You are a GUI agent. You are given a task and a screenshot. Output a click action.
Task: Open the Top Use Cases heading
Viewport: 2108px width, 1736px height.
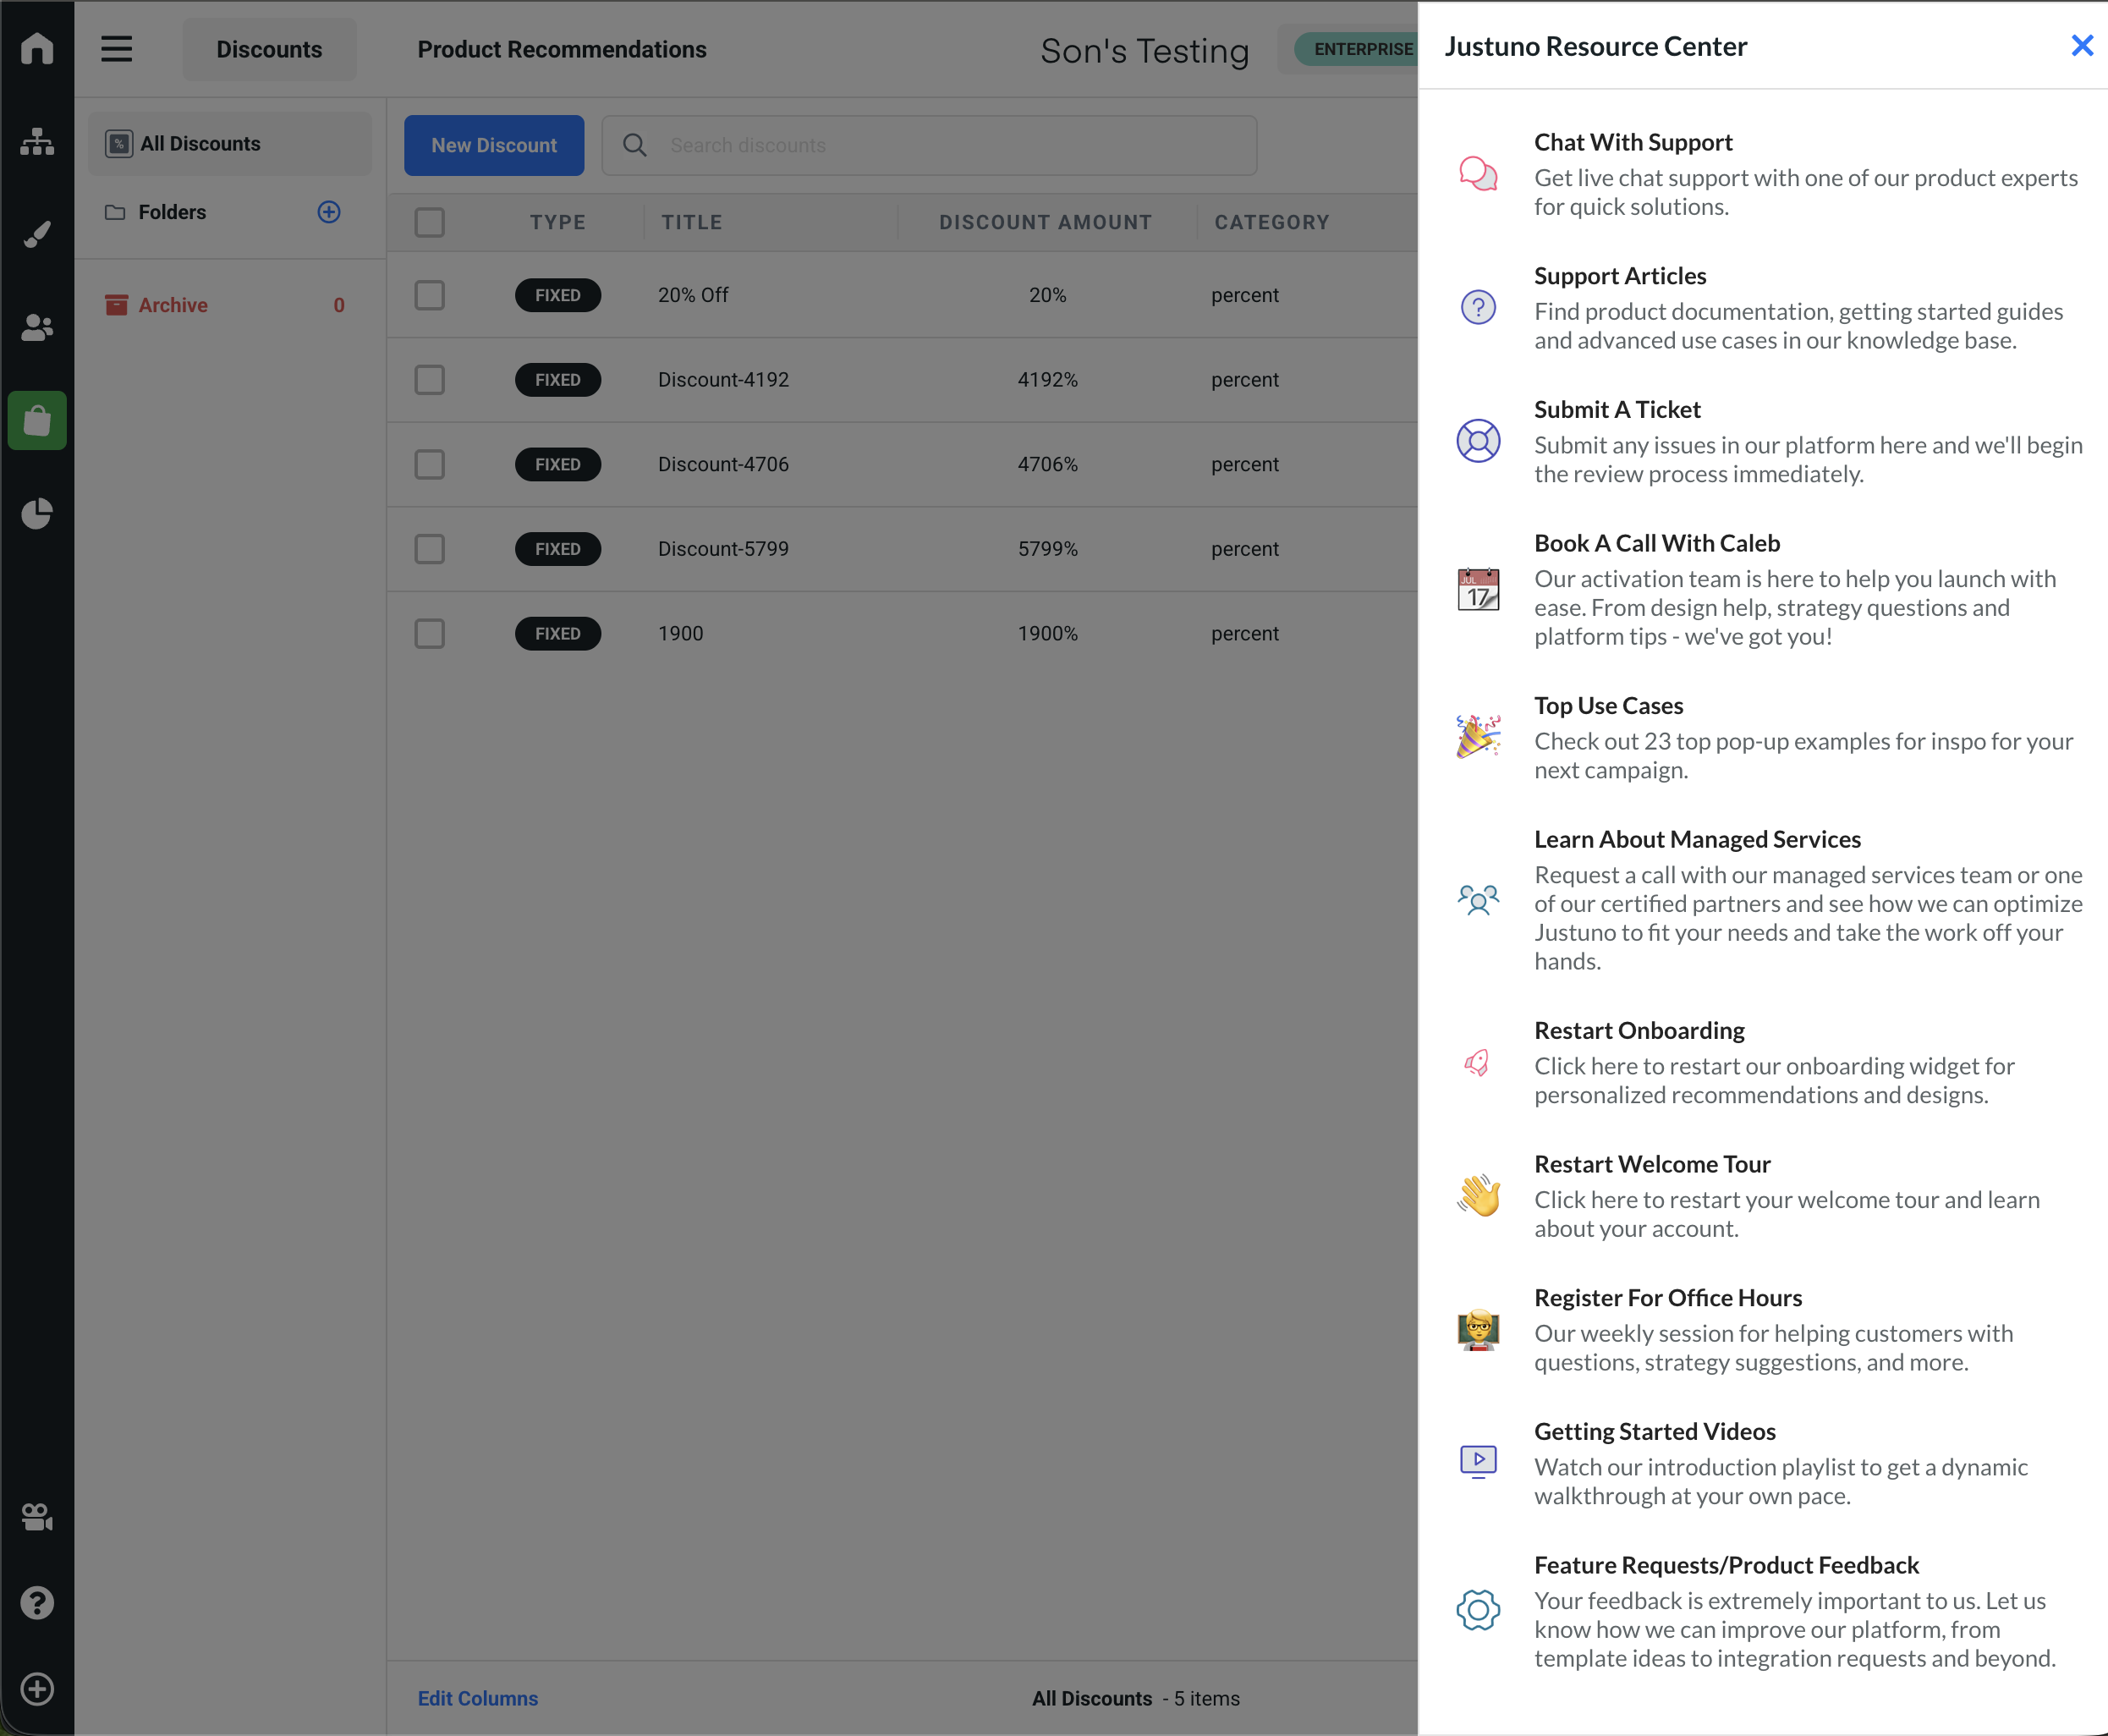1608,706
